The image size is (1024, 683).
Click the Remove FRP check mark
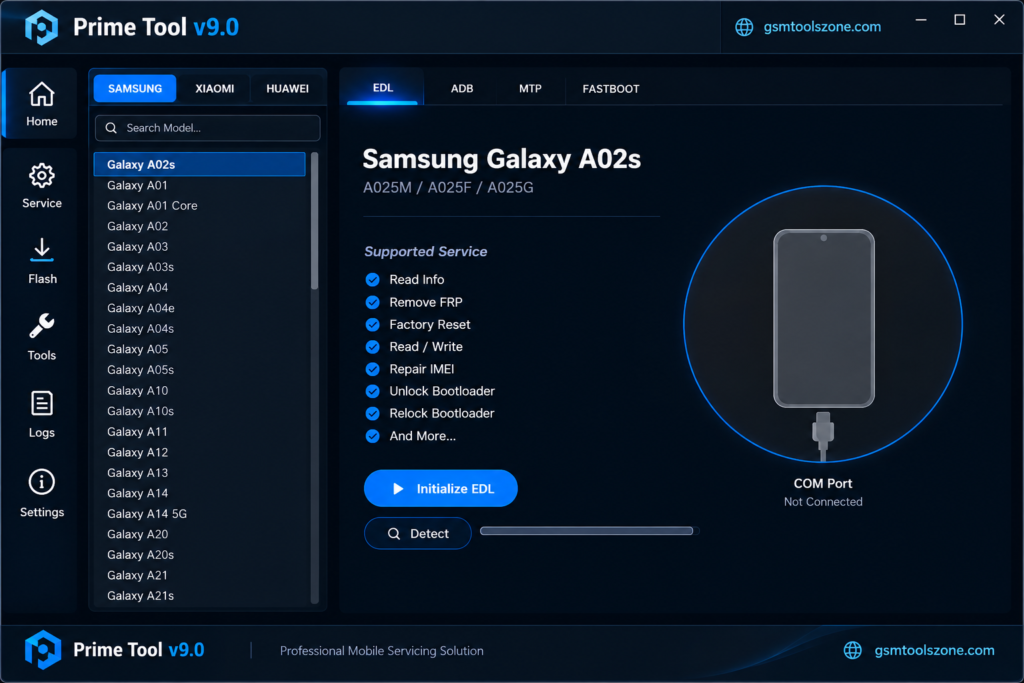coord(372,302)
